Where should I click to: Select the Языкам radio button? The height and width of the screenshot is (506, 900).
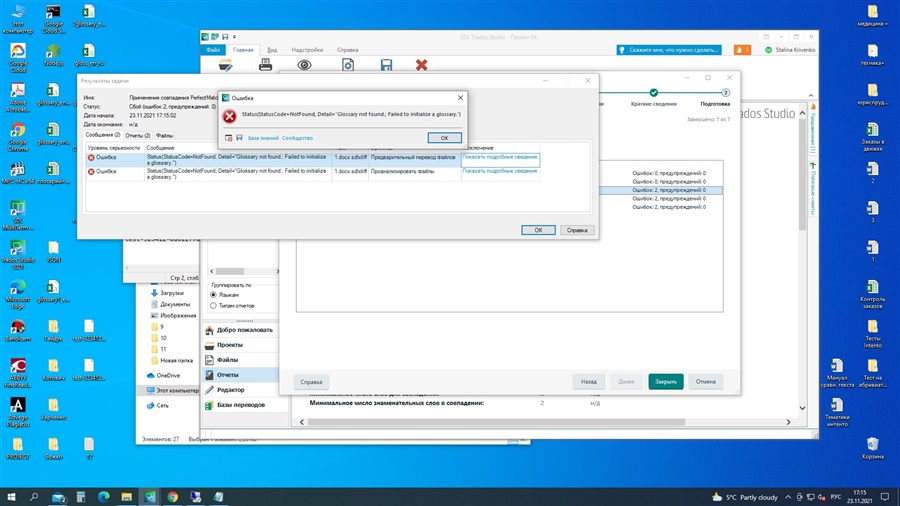214,295
